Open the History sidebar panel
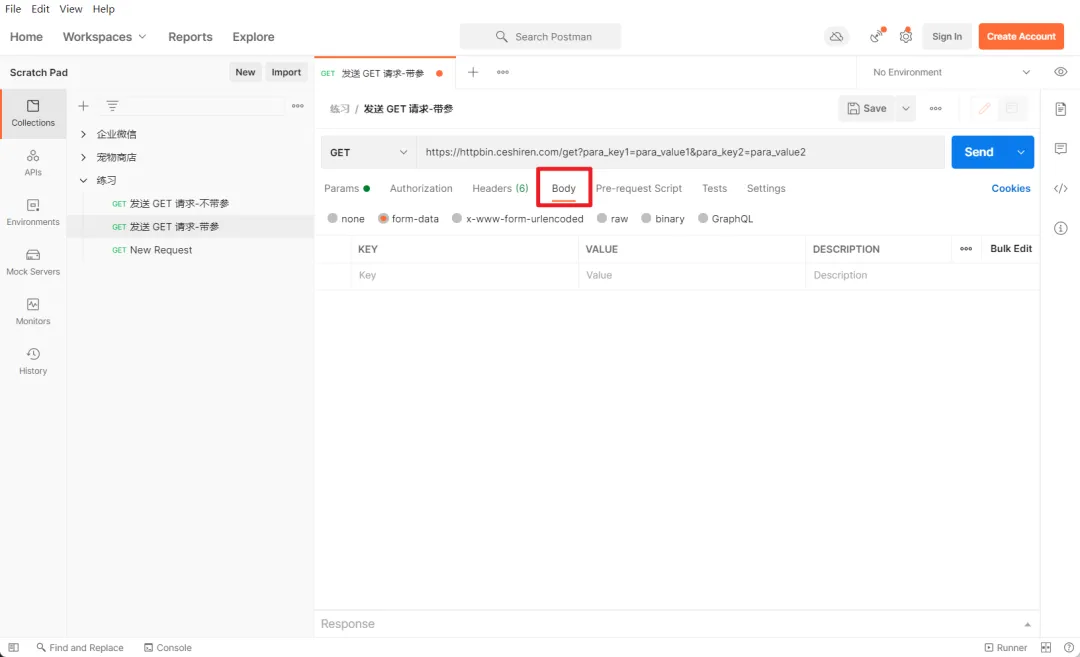The height and width of the screenshot is (657, 1080). click(33, 362)
